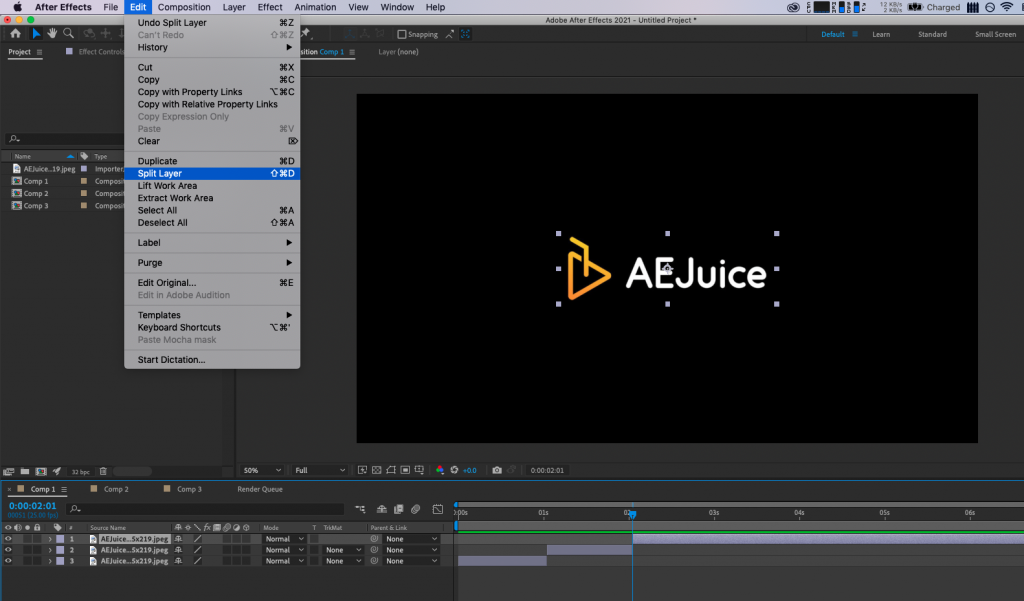Viewport: 1024px width, 601px height.
Task: Click the current timecode field 0:00:02:01
Action: point(31,506)
